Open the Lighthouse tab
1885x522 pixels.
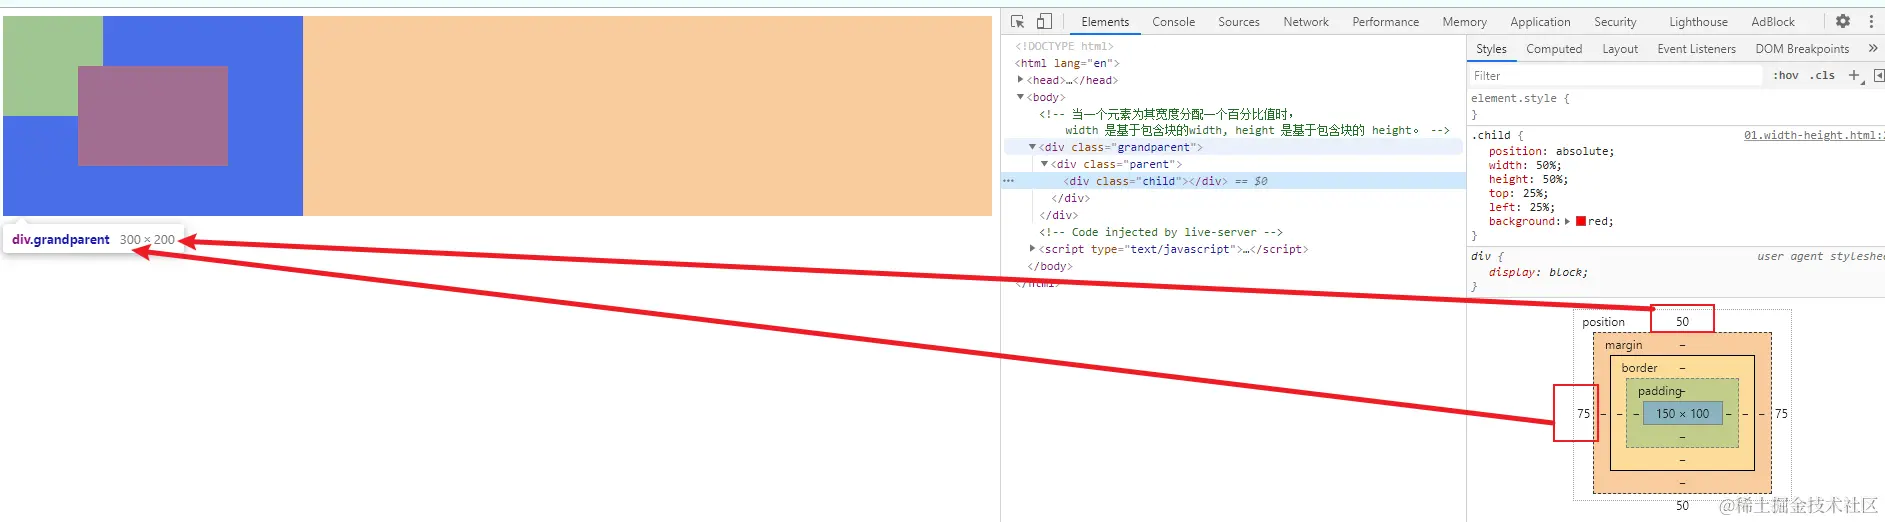1698,22
